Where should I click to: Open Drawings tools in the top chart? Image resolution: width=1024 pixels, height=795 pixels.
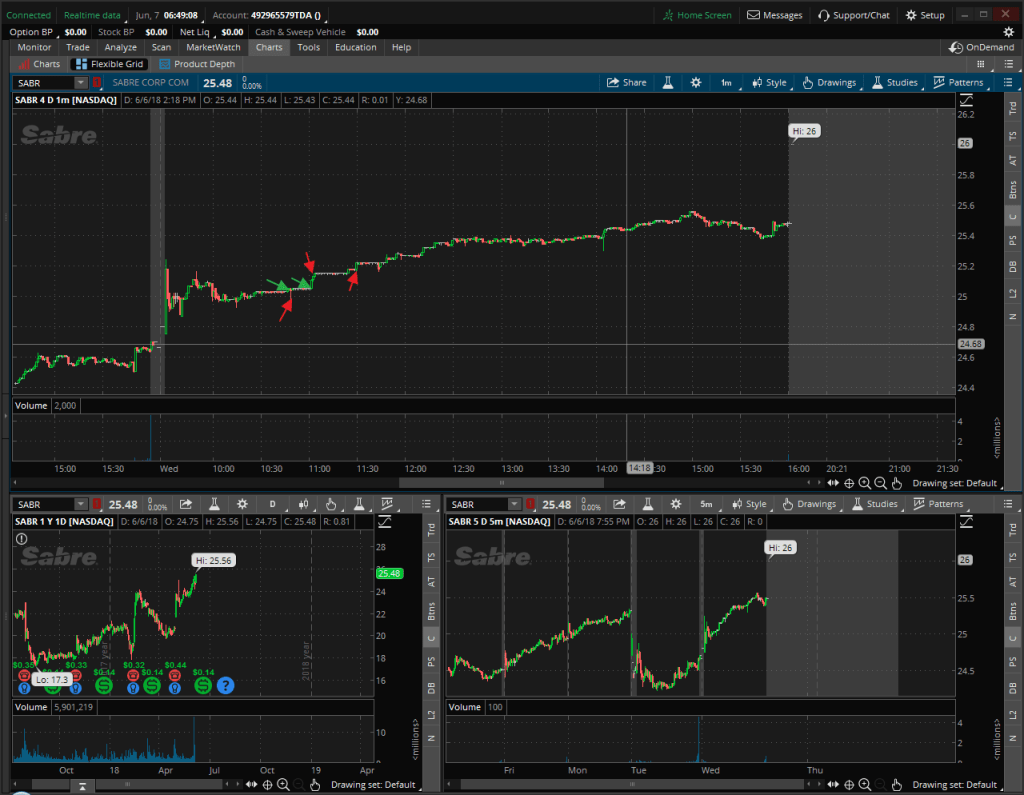click(x=828, y=83)
